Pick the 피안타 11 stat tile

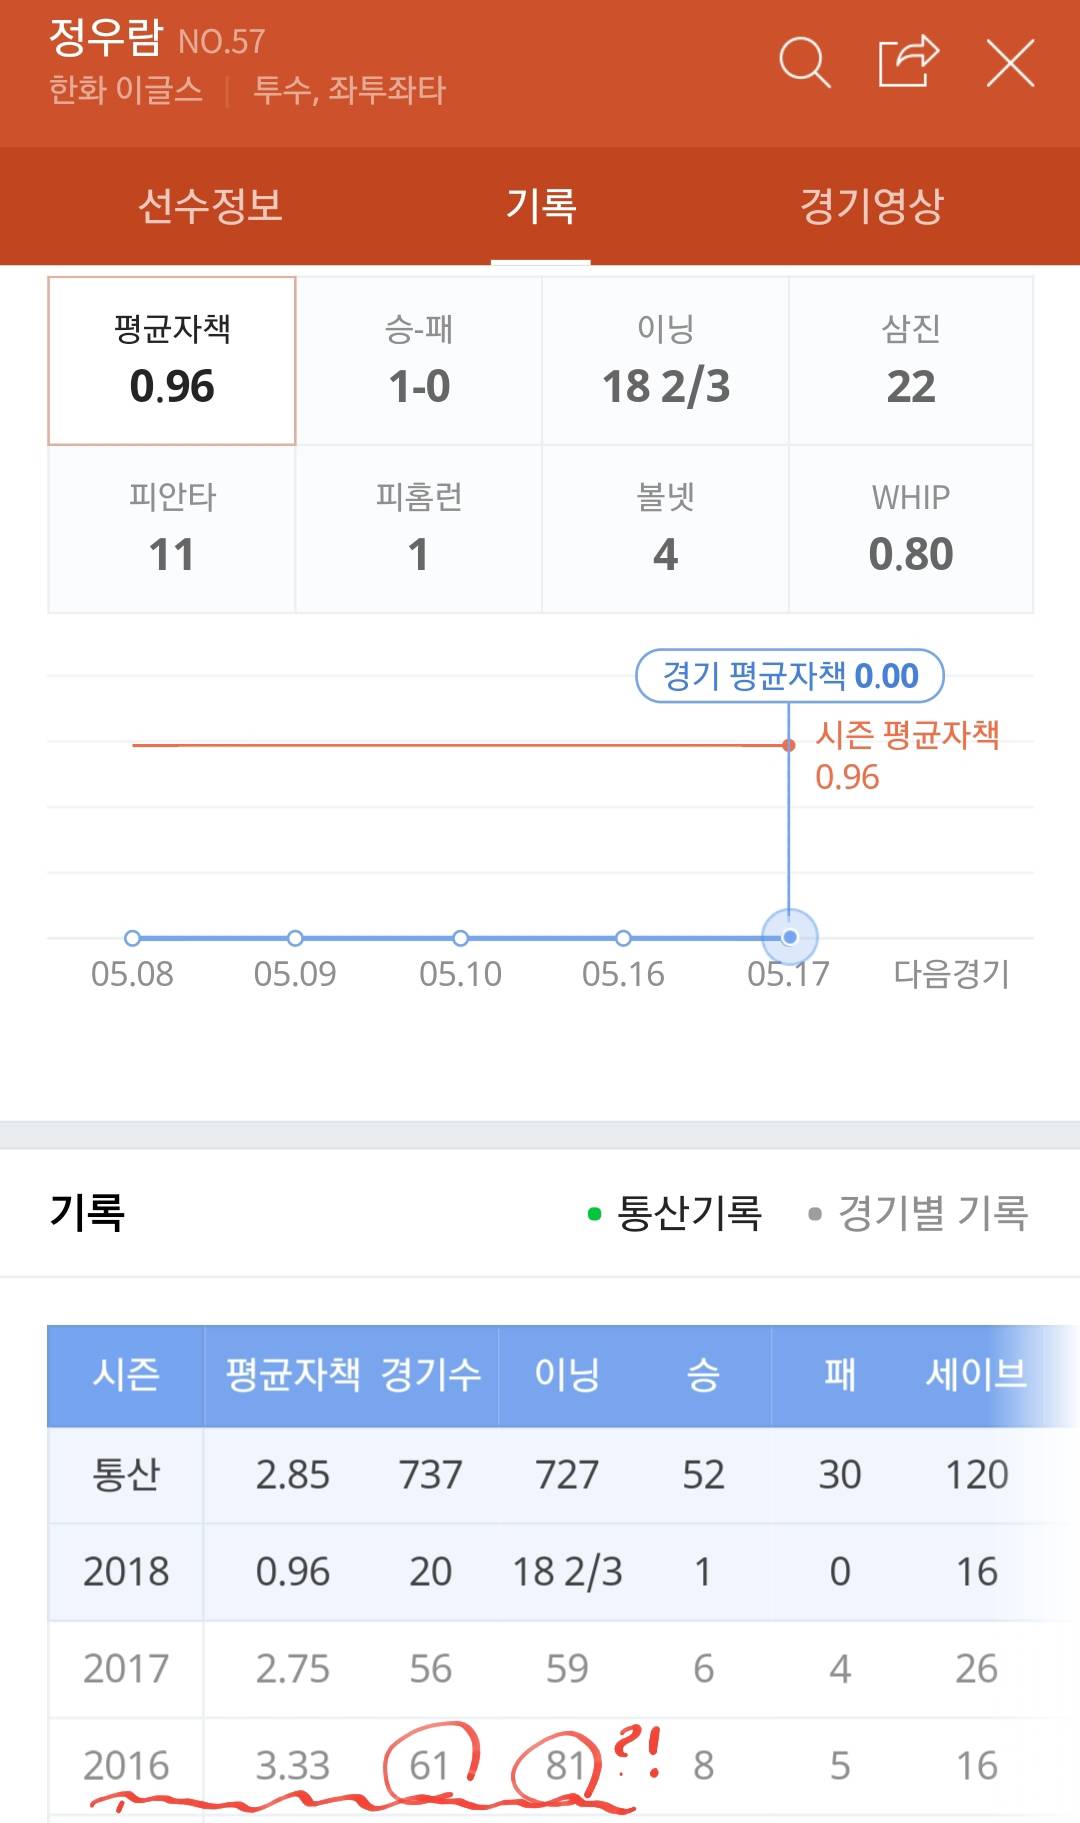coord(172,529)
